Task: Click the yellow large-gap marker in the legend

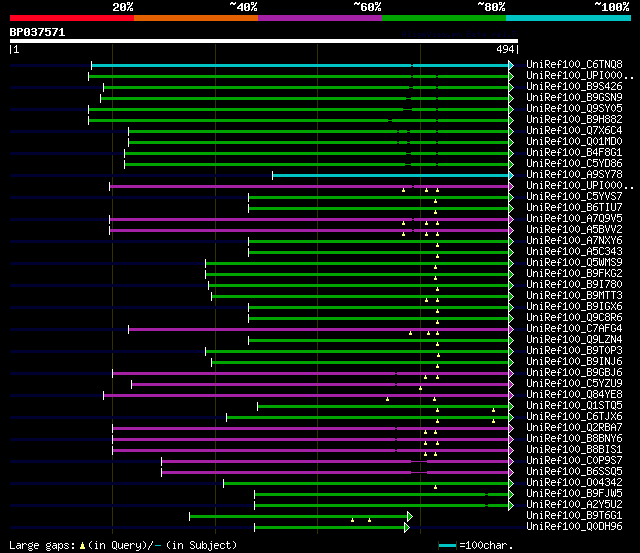Action: point(82,546)
